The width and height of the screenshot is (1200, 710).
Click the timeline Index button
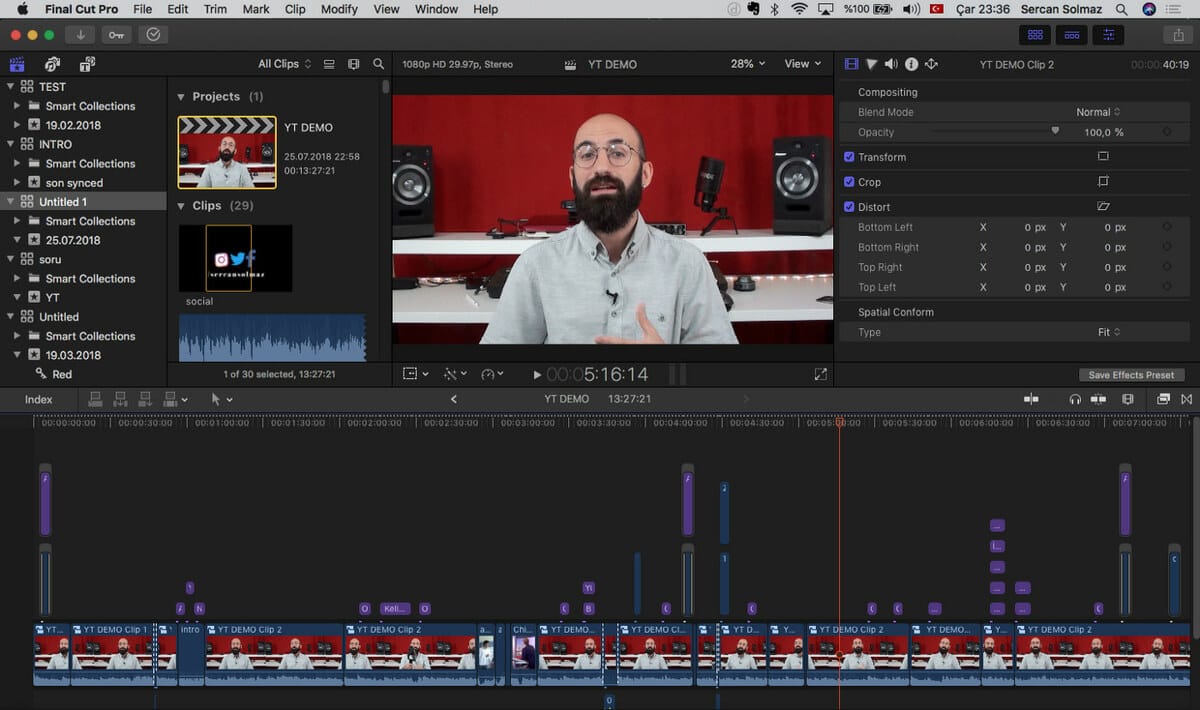coord(39,399)
